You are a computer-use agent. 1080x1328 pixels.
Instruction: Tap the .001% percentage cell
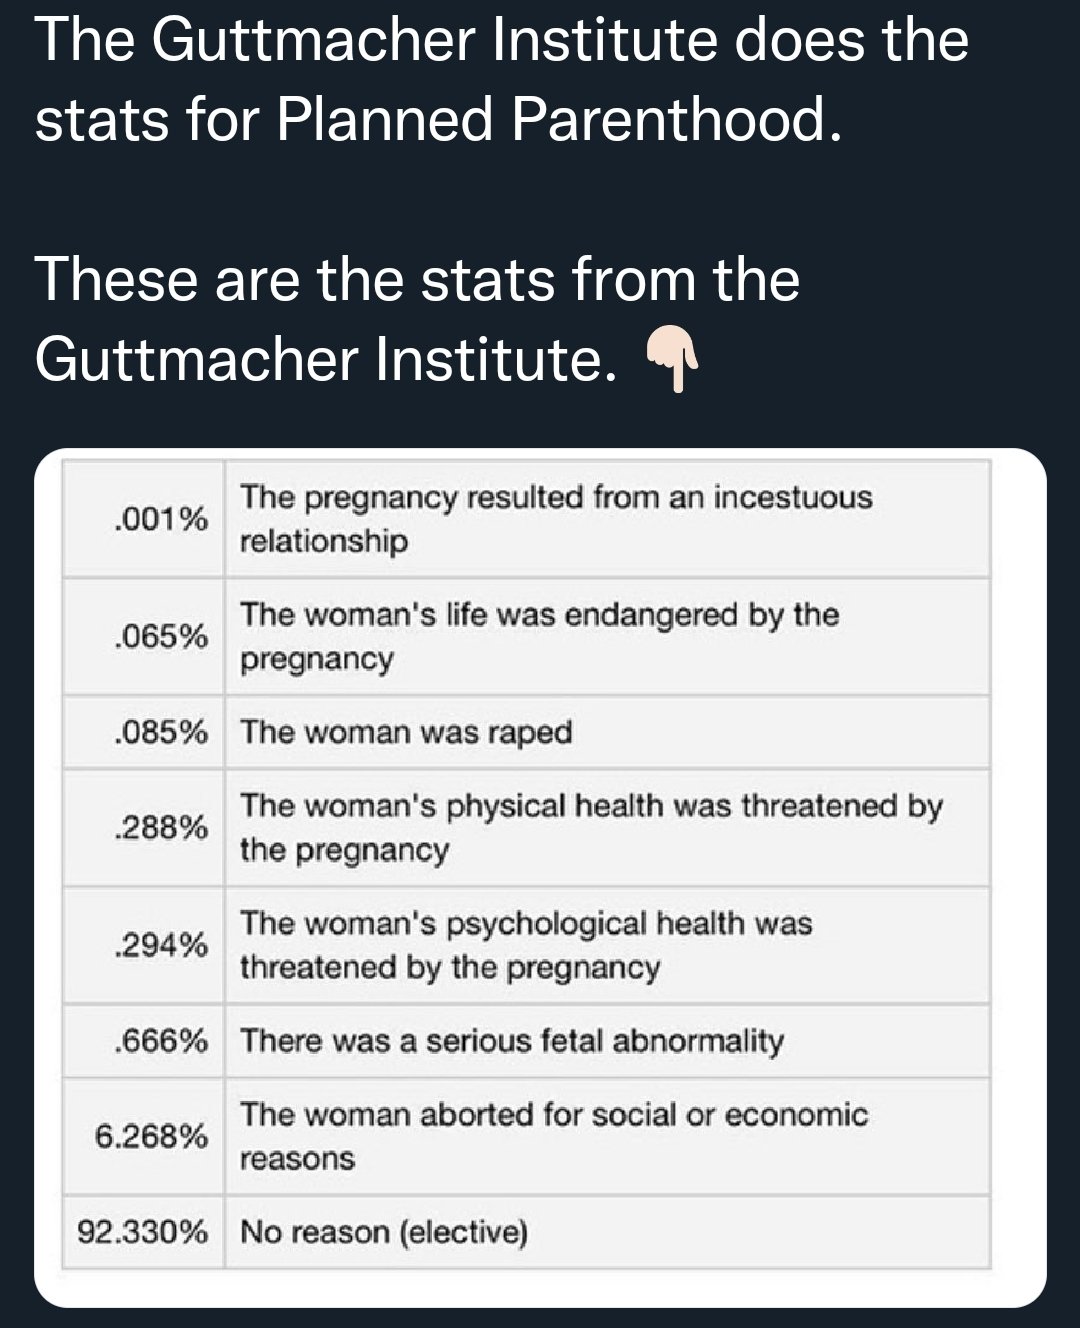click(144, 519)
